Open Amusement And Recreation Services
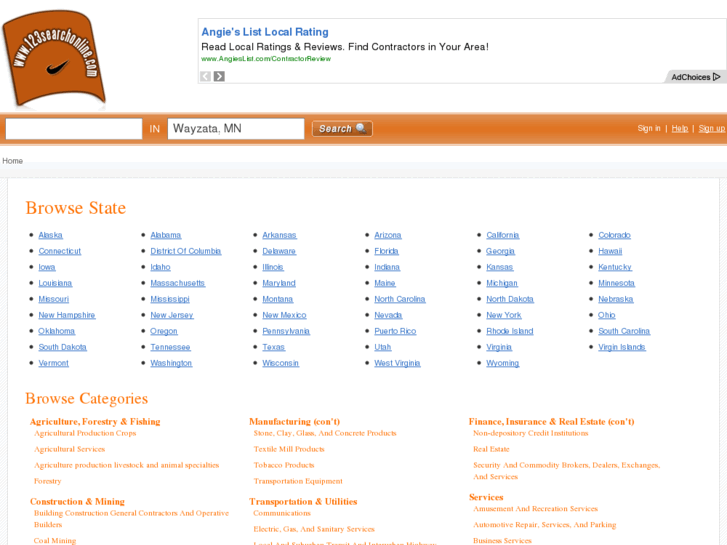The width and height of the screenshot is (727, 545). coord(536,509)
